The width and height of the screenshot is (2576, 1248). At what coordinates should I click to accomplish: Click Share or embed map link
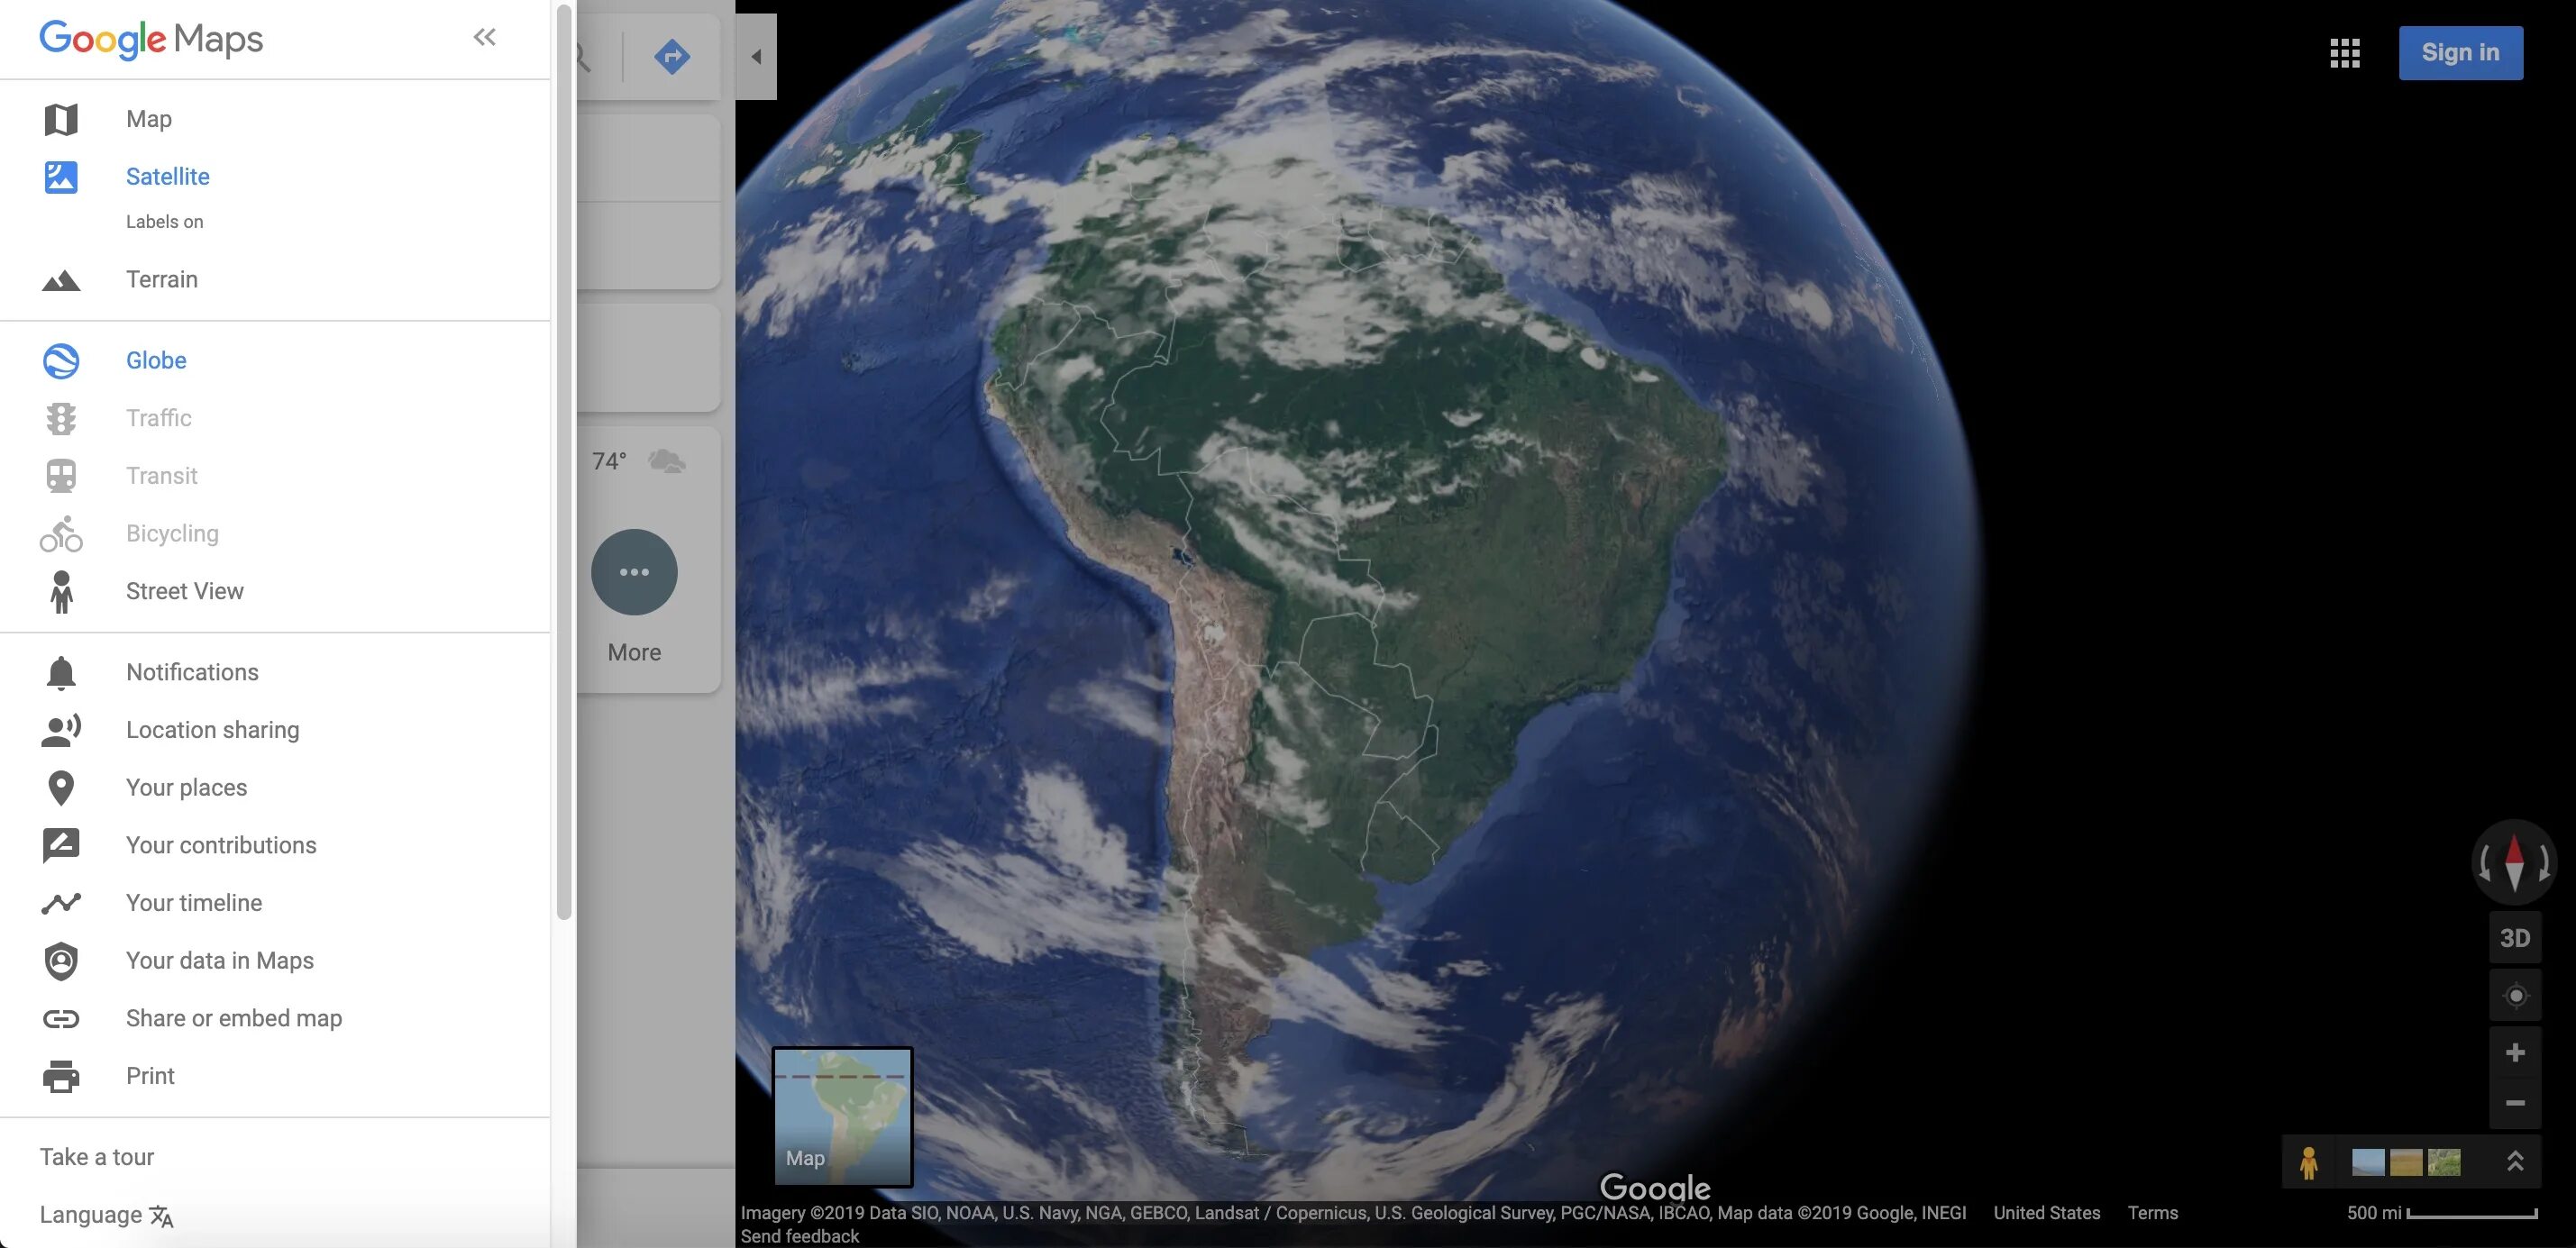click(233, 1016)
